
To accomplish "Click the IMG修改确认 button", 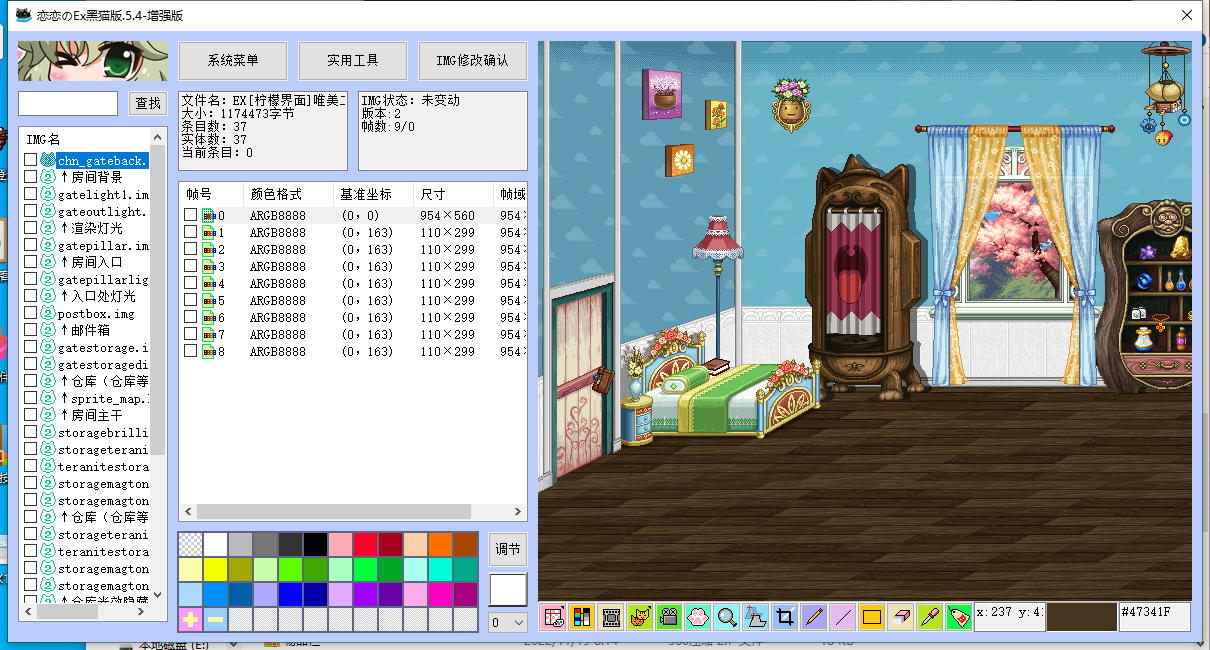I will (472, 60).
